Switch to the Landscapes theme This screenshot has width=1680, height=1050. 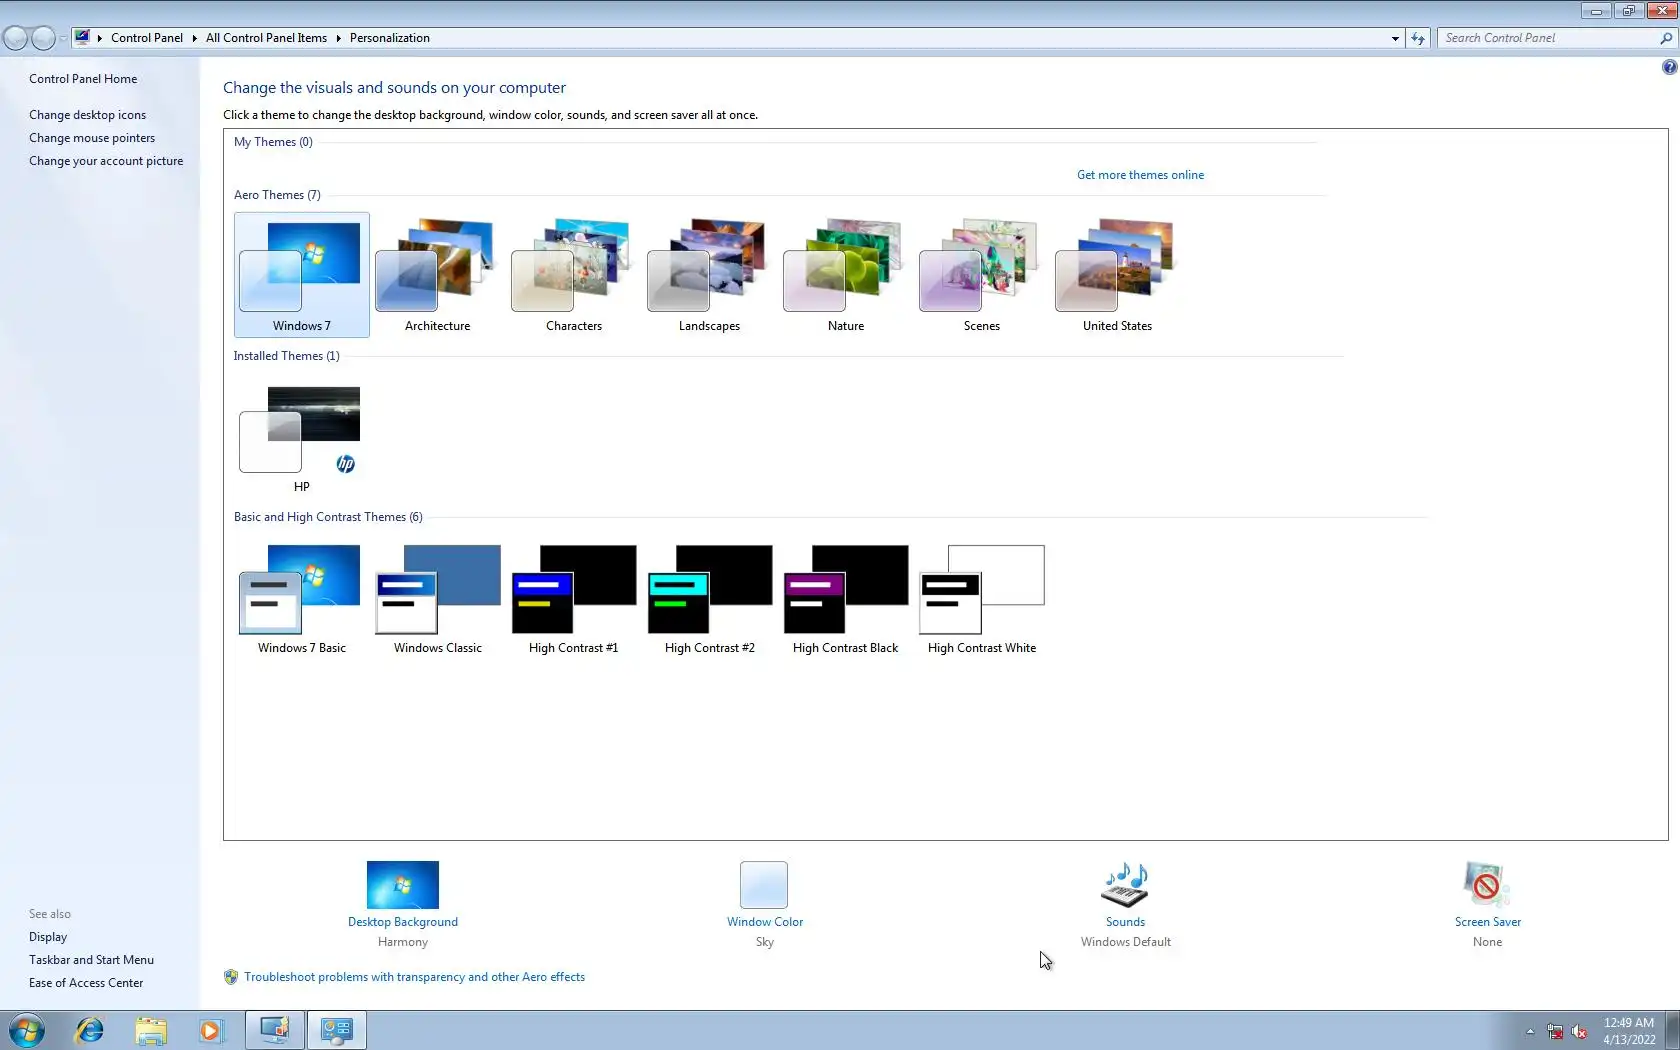(709, 275)
